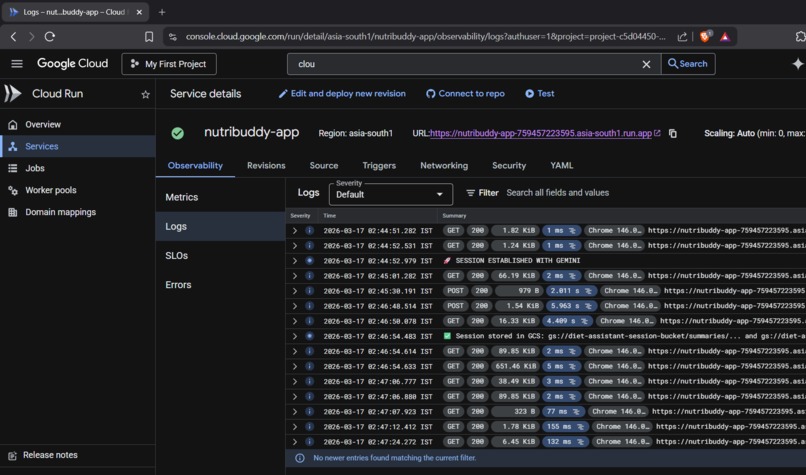
Task: Click the Google Cloud logo
Action: pos(72,63)
